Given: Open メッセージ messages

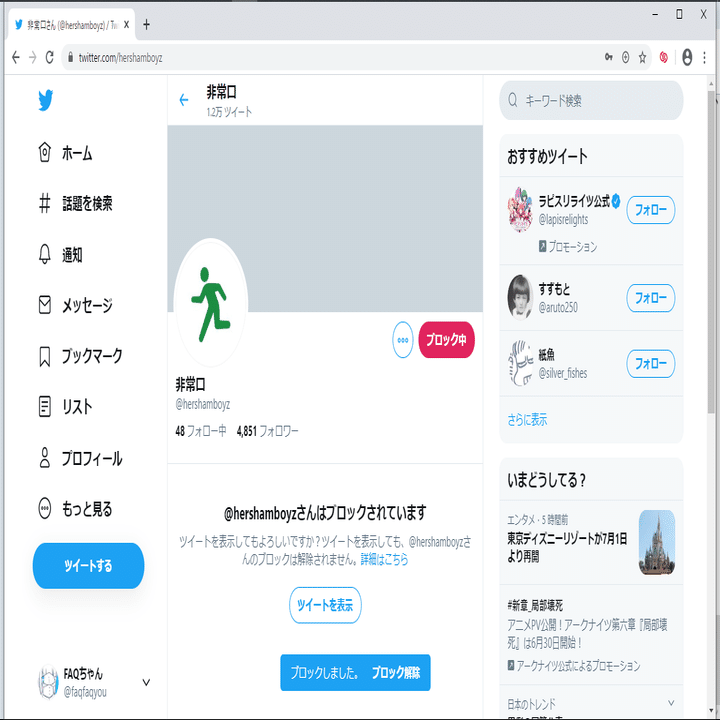Looking at the screenshot, I should point(76,305).
